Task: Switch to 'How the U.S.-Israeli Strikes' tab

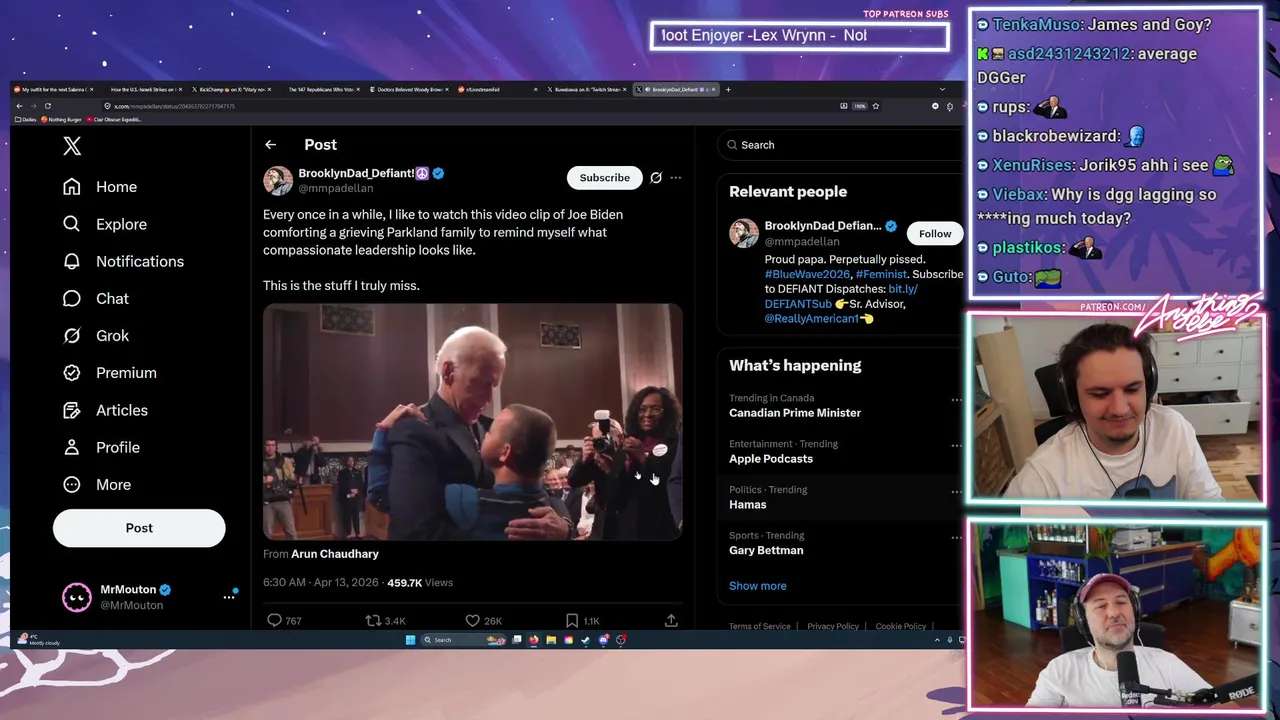Action: pyautogui.click(x=143, y=89)
